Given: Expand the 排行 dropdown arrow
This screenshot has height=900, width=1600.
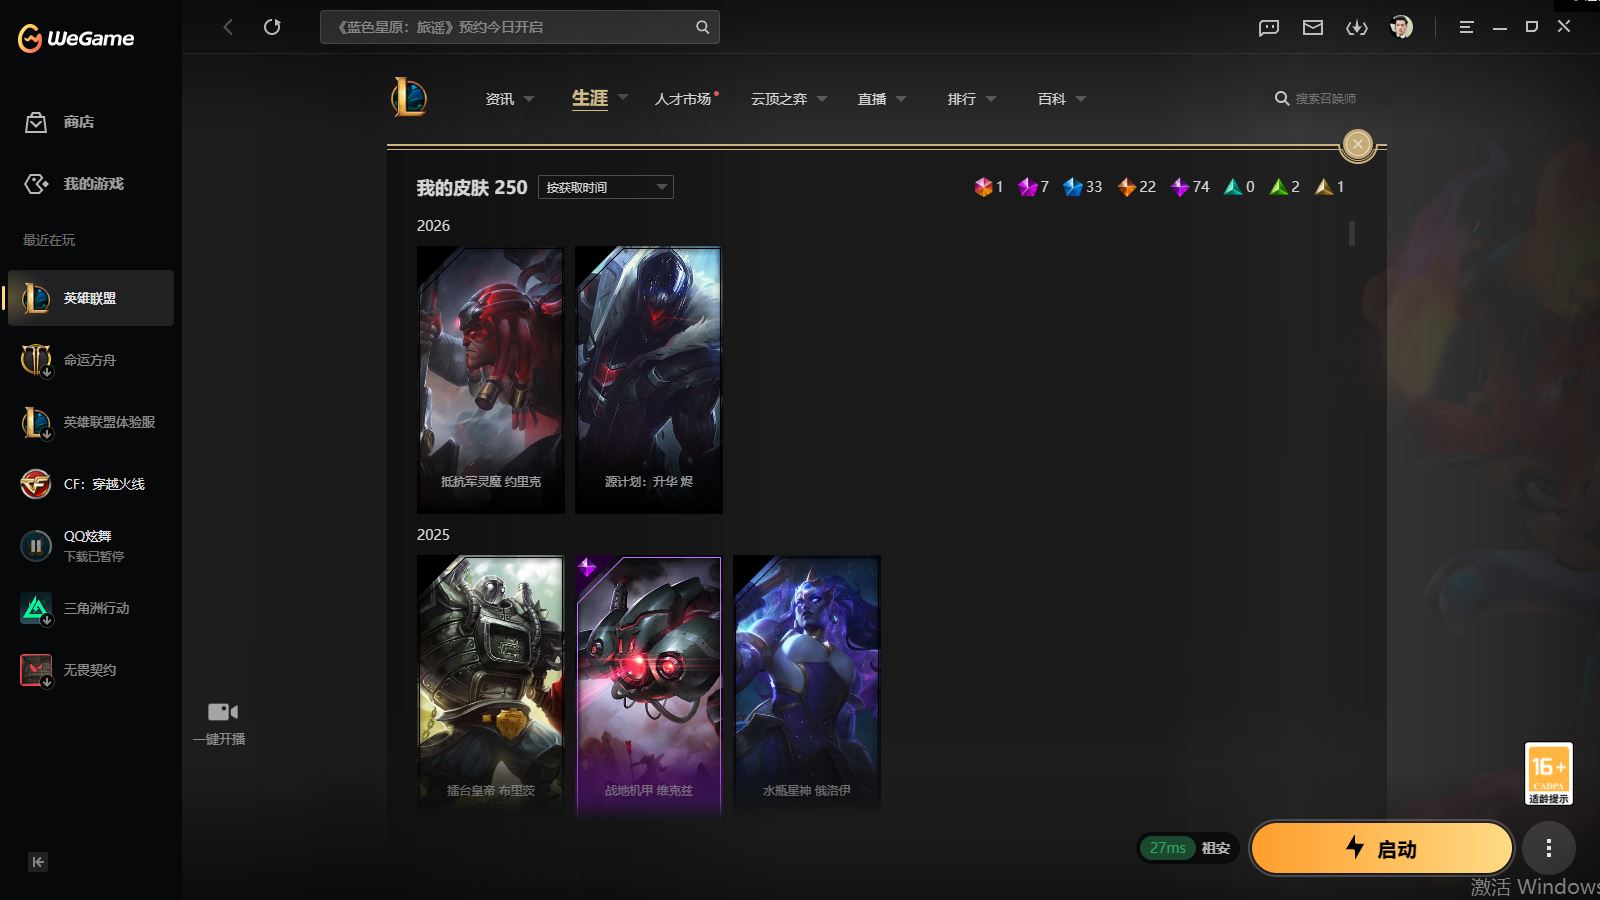Looking at the screenshot, I should pyautogui.click(x=991, y=99).
